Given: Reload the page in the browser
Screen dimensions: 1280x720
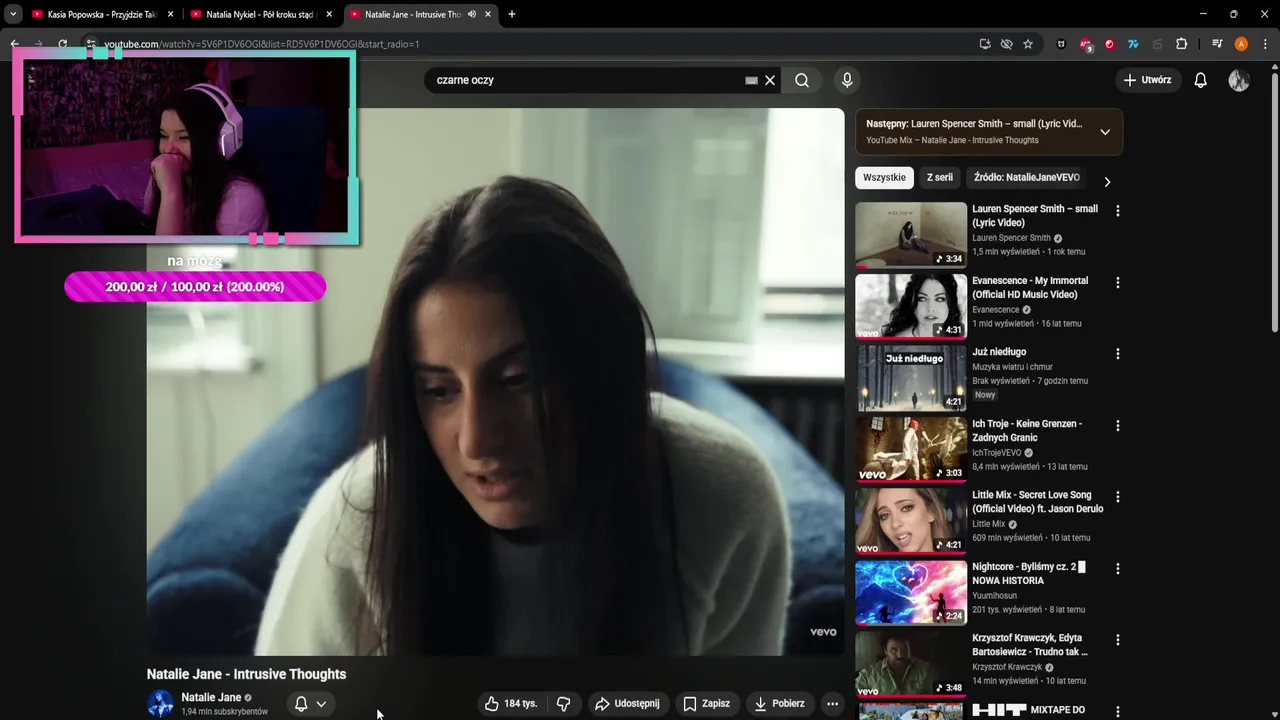Looking at the screenshot, I should [x=62, y=44].
